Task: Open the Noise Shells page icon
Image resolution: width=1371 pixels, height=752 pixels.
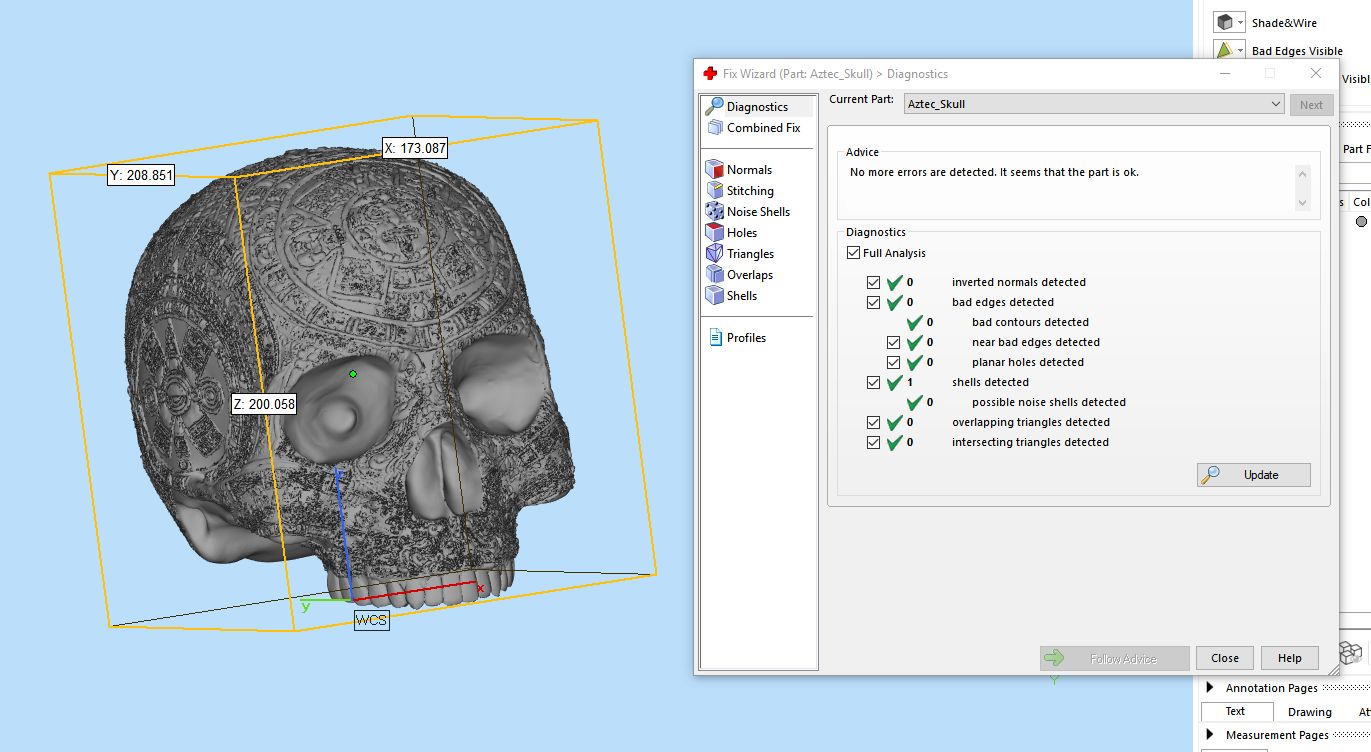Action: coord(714,212)
